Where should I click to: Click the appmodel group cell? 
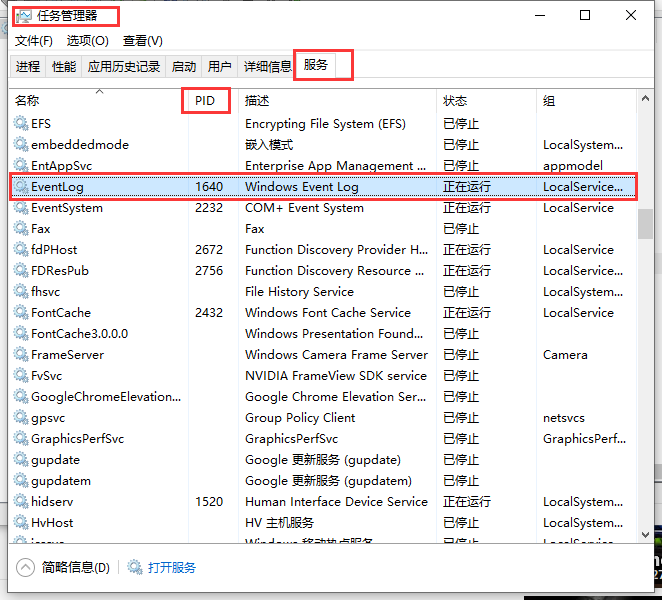pos(572,166)
